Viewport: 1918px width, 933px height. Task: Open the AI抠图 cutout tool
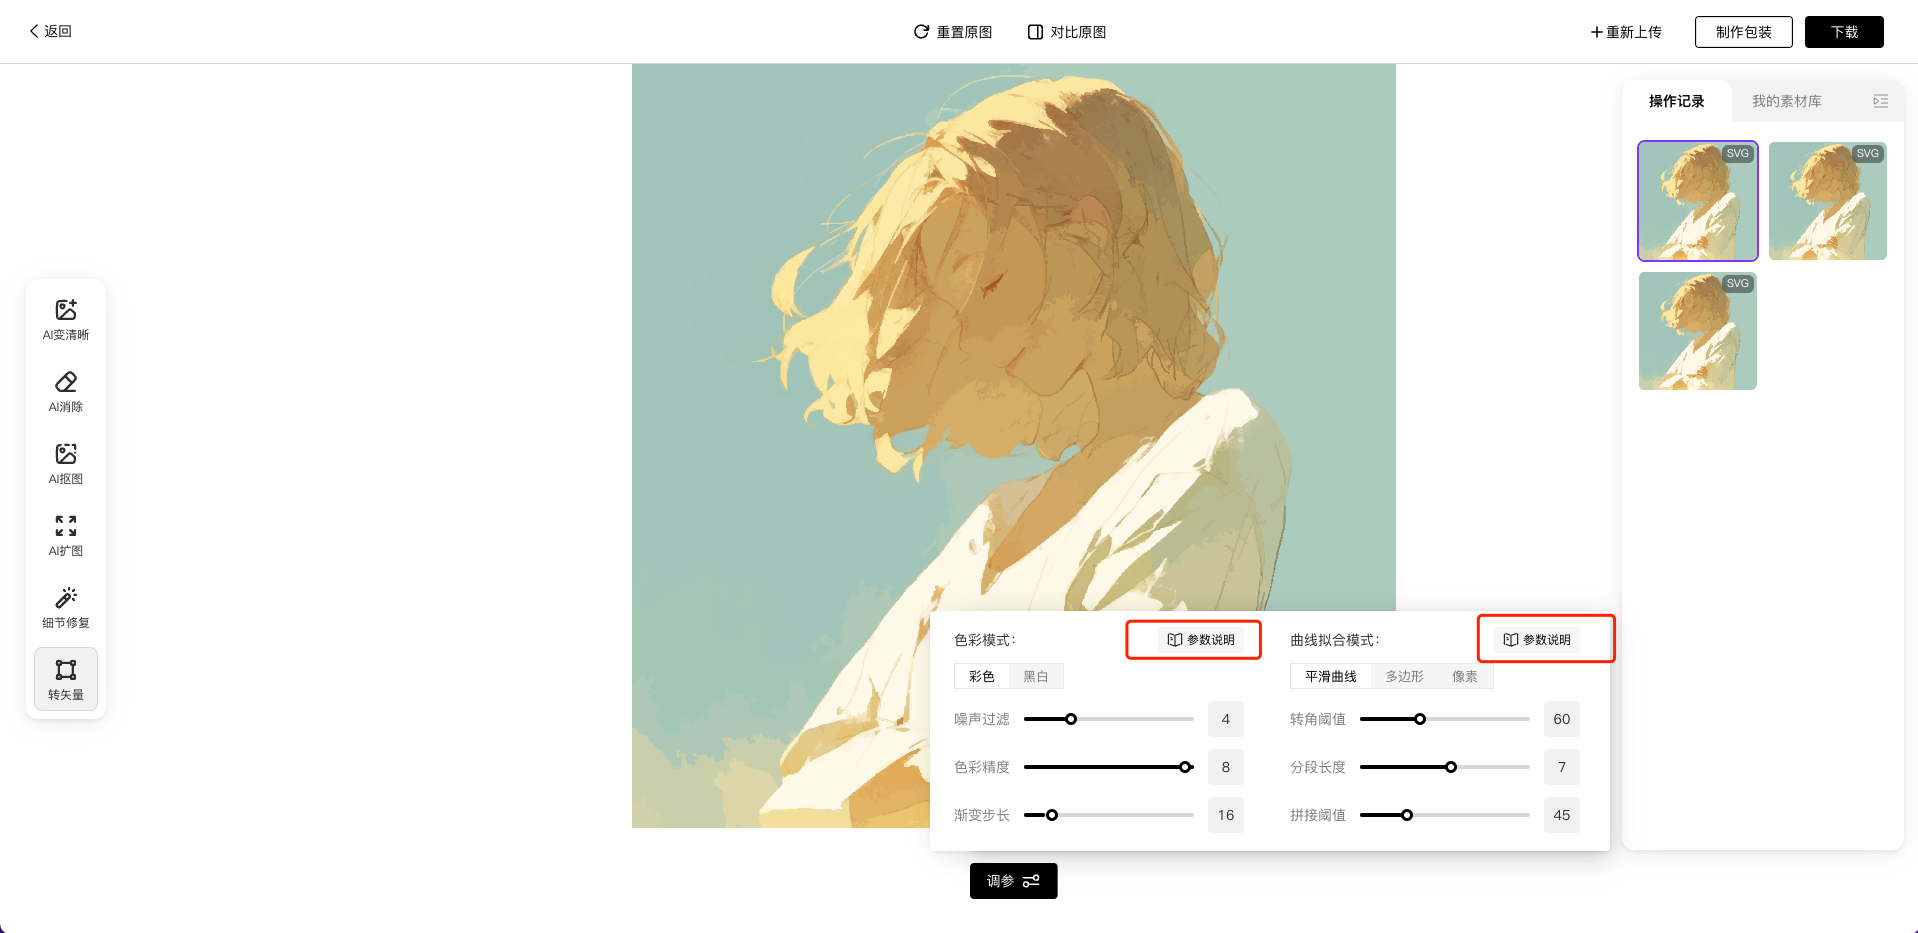click(x=66, y=464)
